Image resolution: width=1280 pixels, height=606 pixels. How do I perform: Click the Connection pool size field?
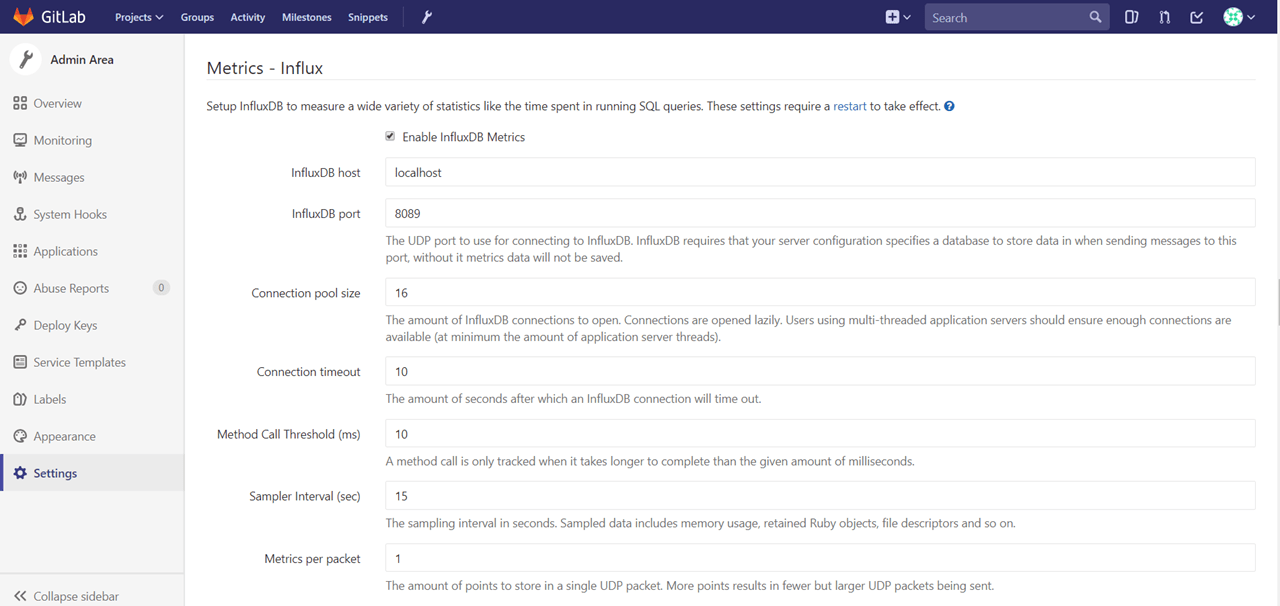(x=820, y=292)
